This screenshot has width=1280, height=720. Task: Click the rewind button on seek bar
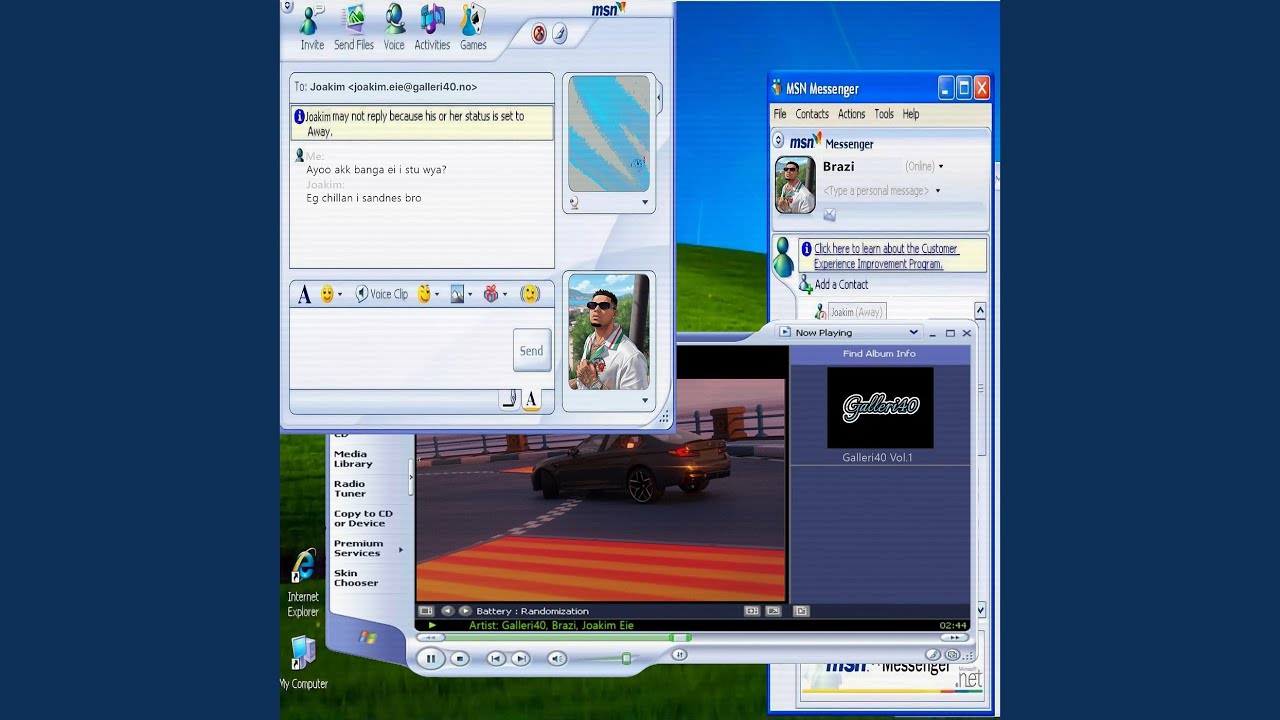pos(430,637)
